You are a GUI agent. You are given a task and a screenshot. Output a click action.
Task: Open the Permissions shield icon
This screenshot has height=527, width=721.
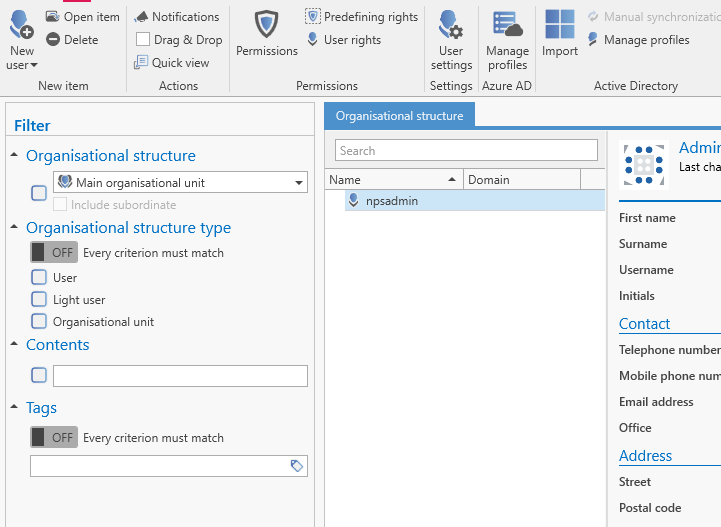[267, 24]
